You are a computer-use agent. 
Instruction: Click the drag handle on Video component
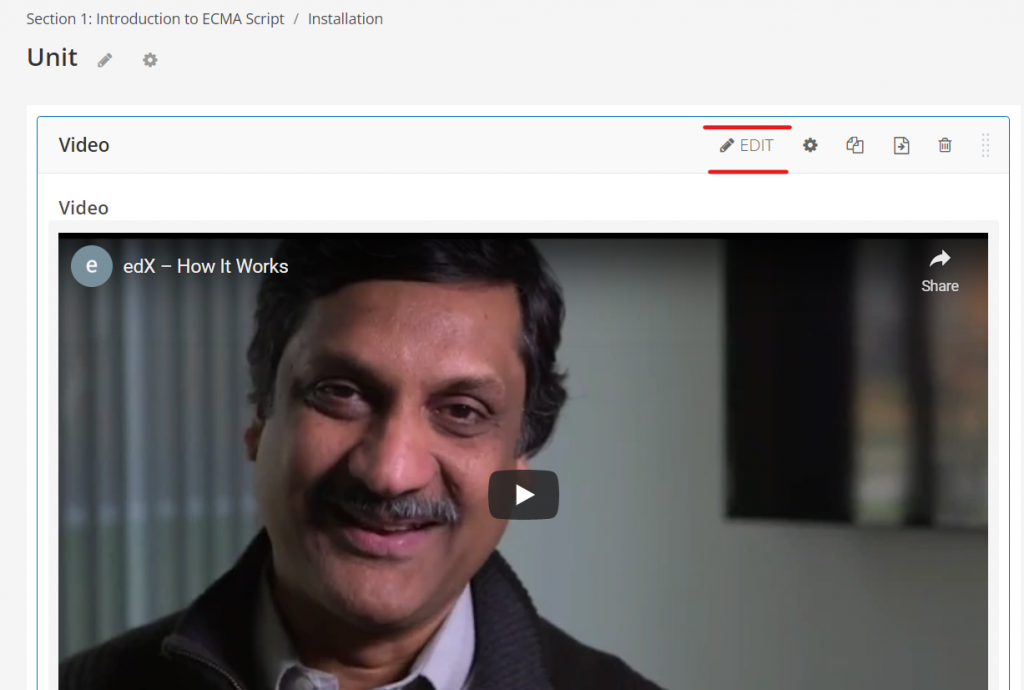985,145
